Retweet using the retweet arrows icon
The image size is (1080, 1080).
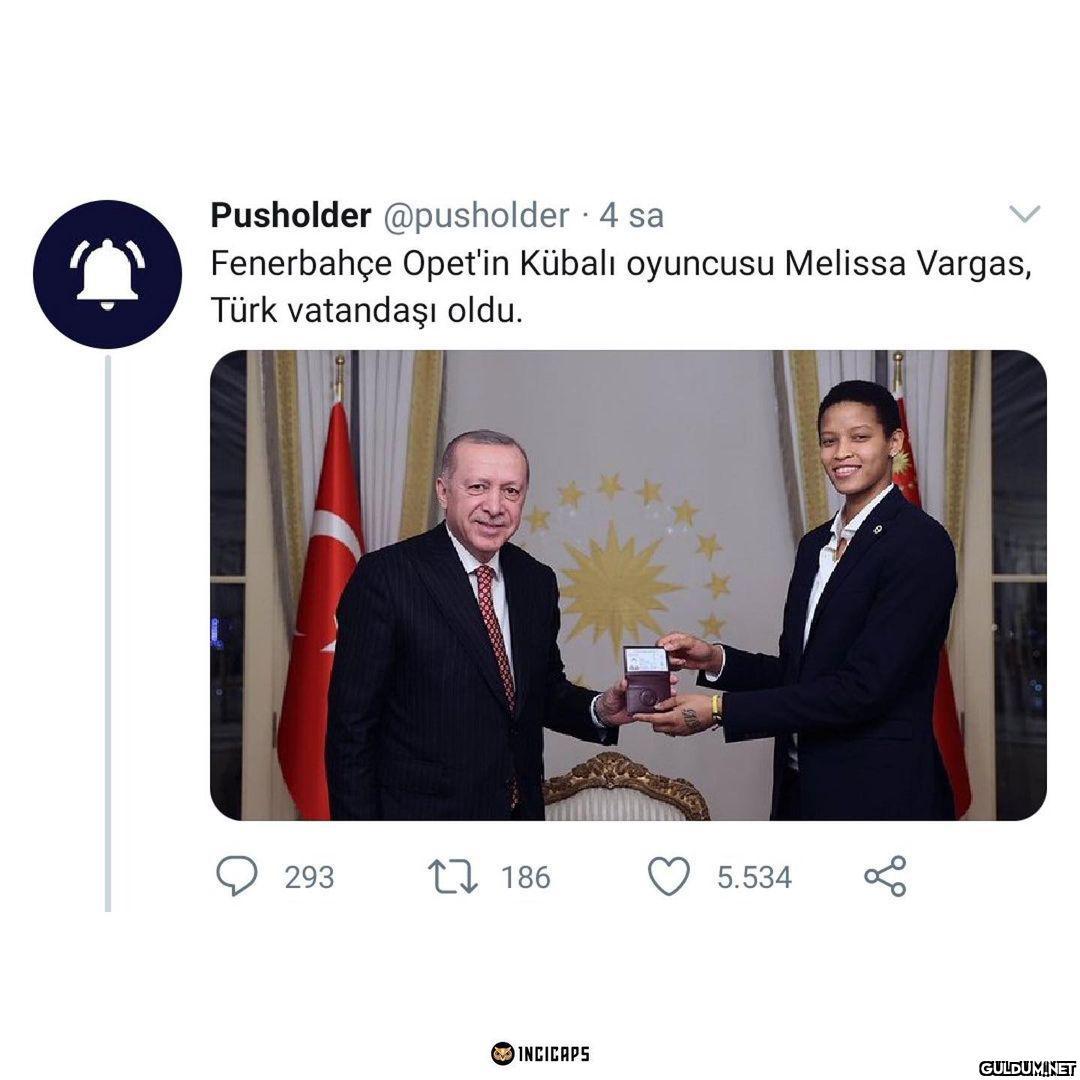453,876
